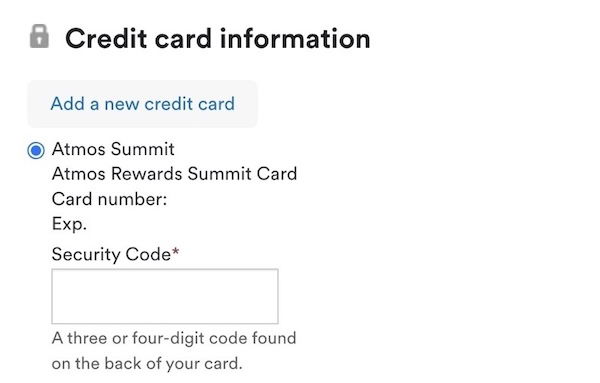Screen dimensions: 600x383
Task: Click the Exp. expiration line
Action: [69, 225]
